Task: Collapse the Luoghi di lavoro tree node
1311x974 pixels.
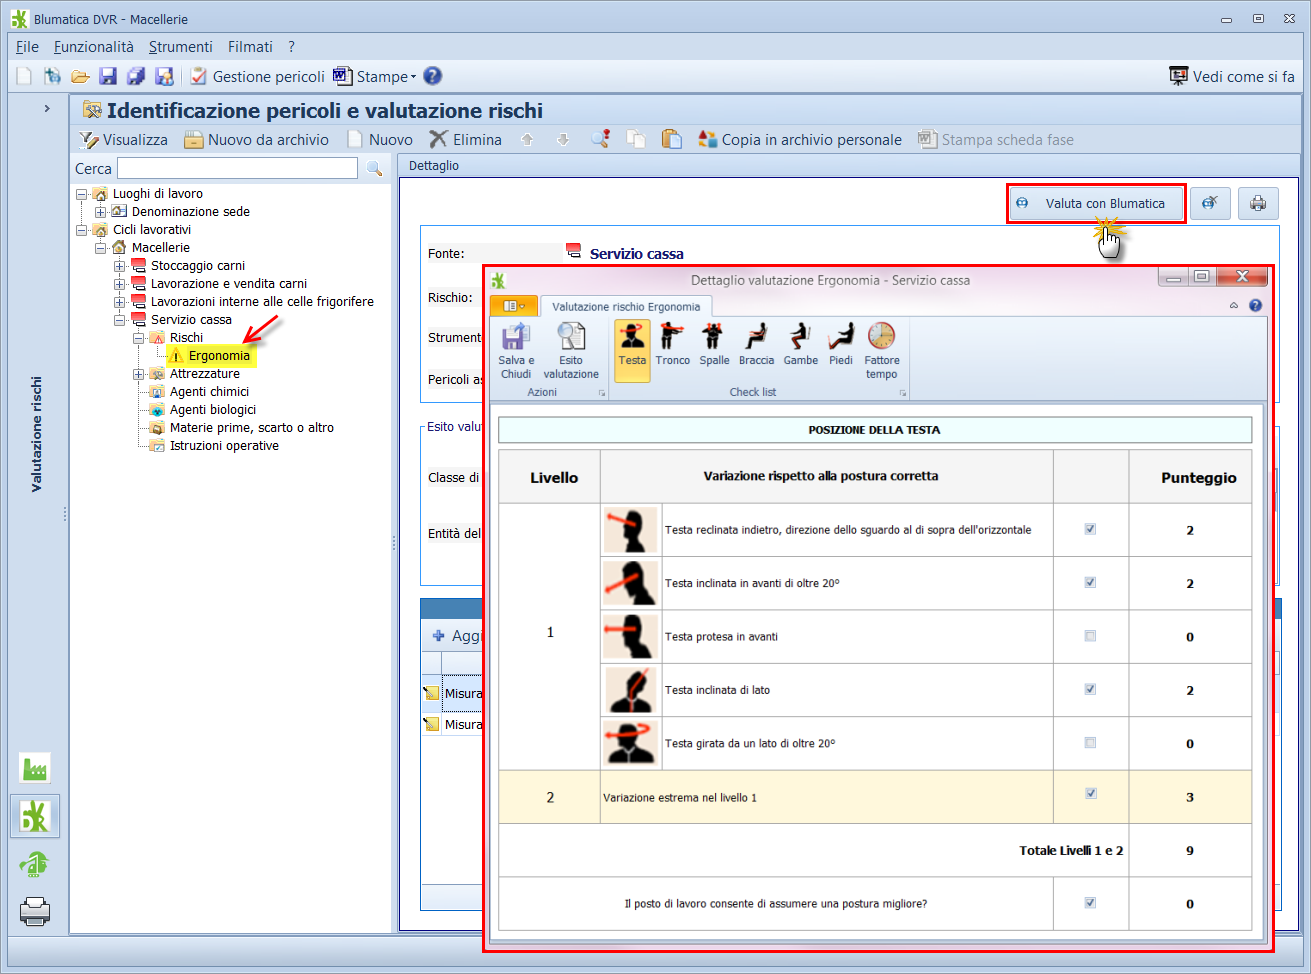Action: click(82, 194)
